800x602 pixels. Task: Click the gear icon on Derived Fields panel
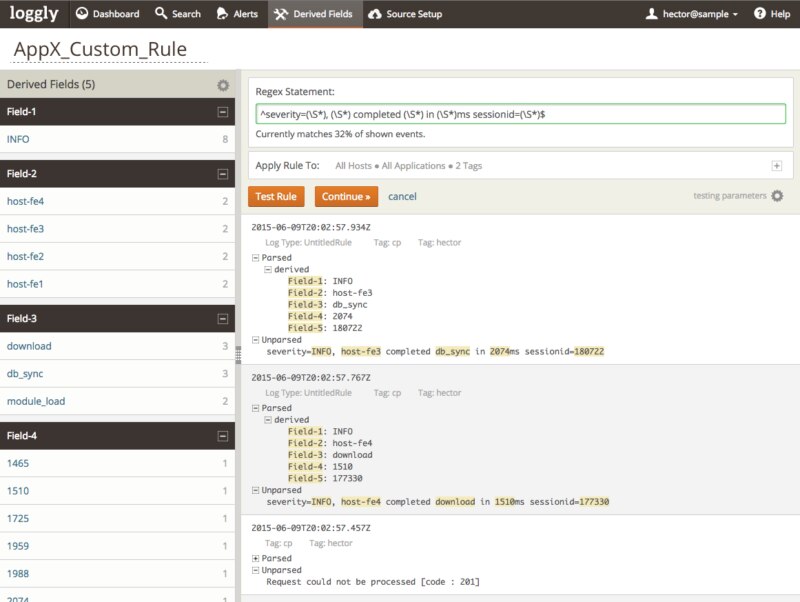pyautogui.click(x=225, y=85)
